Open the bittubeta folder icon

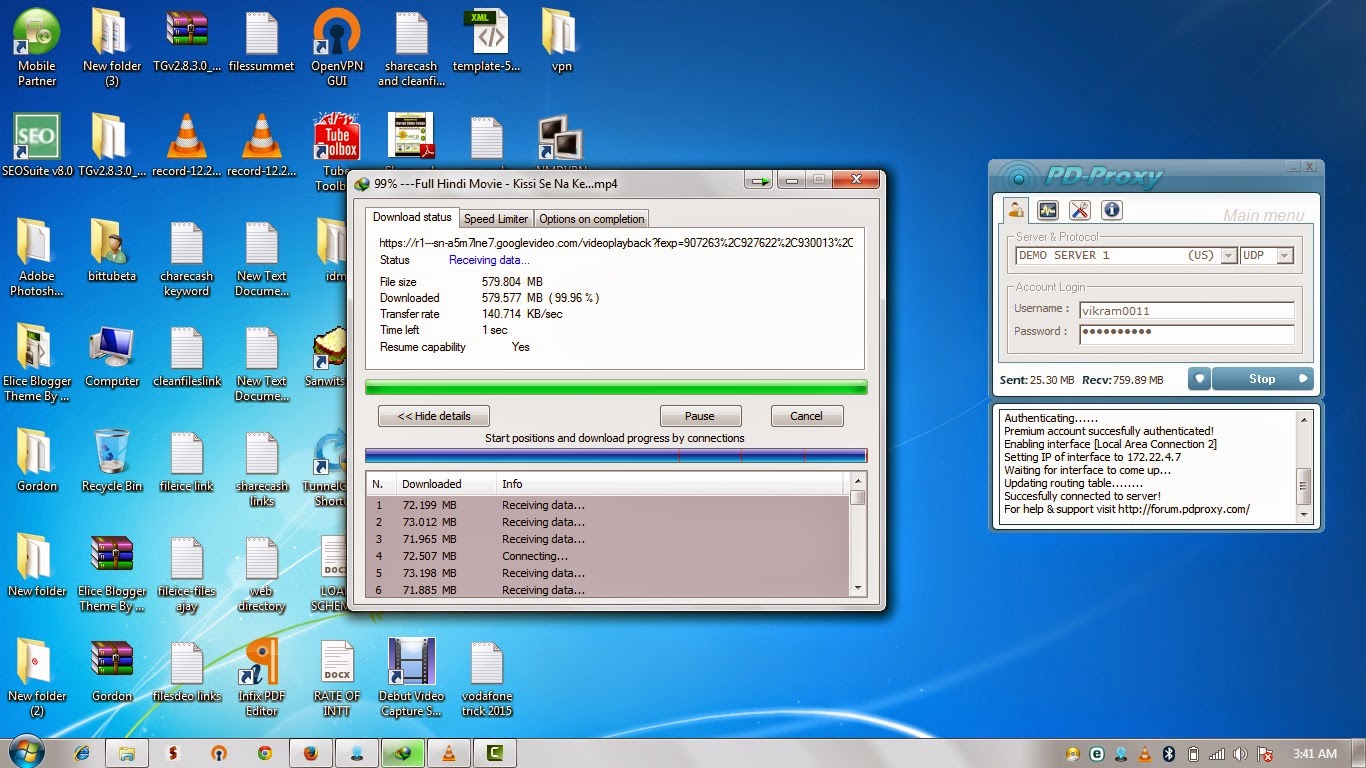click(112, 250)
